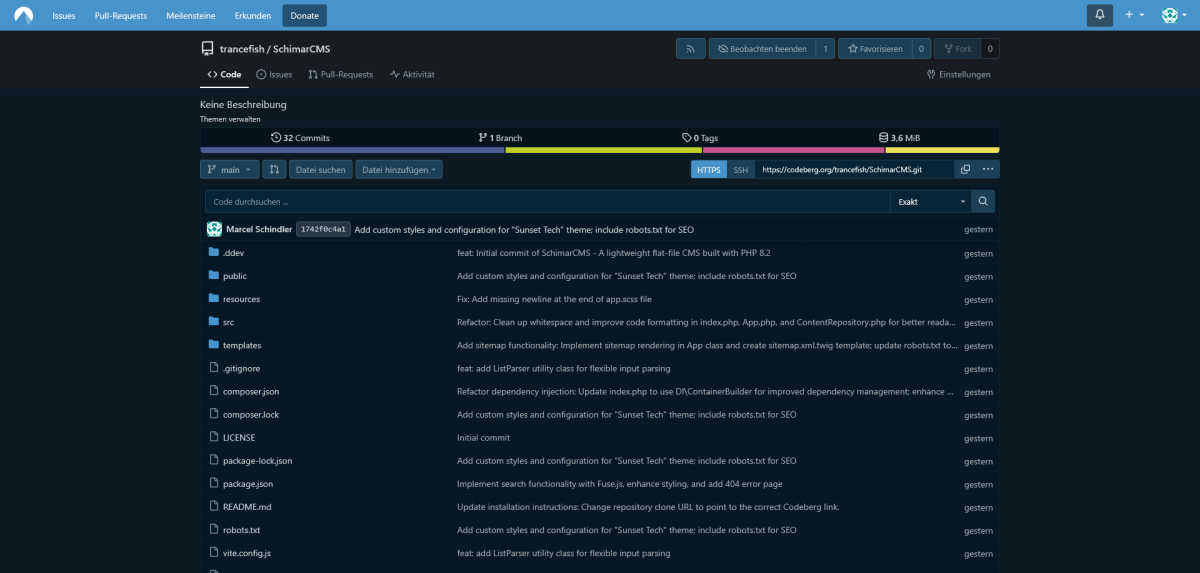The width and height of the screenshot is (1200, 573).
Task: Select HTTPS clone protocol
Action: coord(708,170)
